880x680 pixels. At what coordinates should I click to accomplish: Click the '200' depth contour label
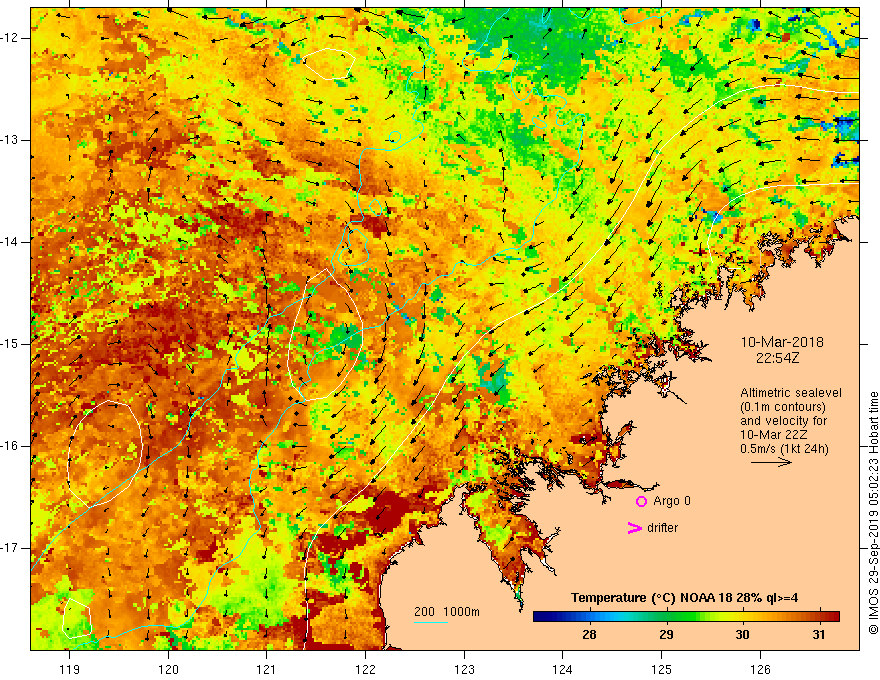(424, 612)
